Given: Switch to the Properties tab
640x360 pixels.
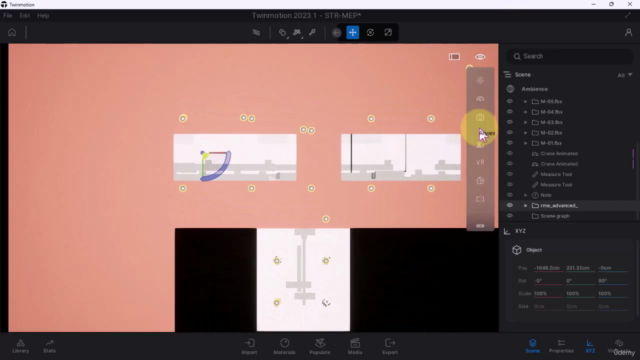Looking at the screenshot, I should tap(561, 346).
